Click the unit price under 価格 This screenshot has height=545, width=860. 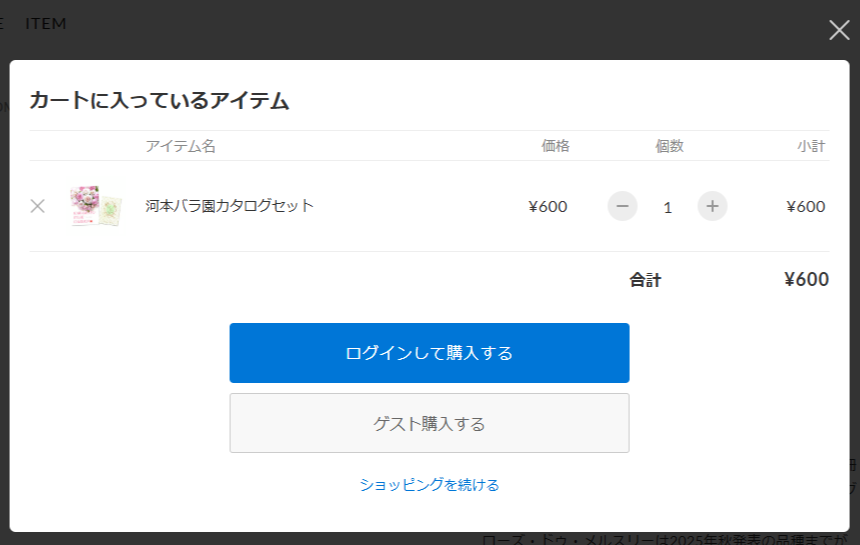tap(548, 207)
